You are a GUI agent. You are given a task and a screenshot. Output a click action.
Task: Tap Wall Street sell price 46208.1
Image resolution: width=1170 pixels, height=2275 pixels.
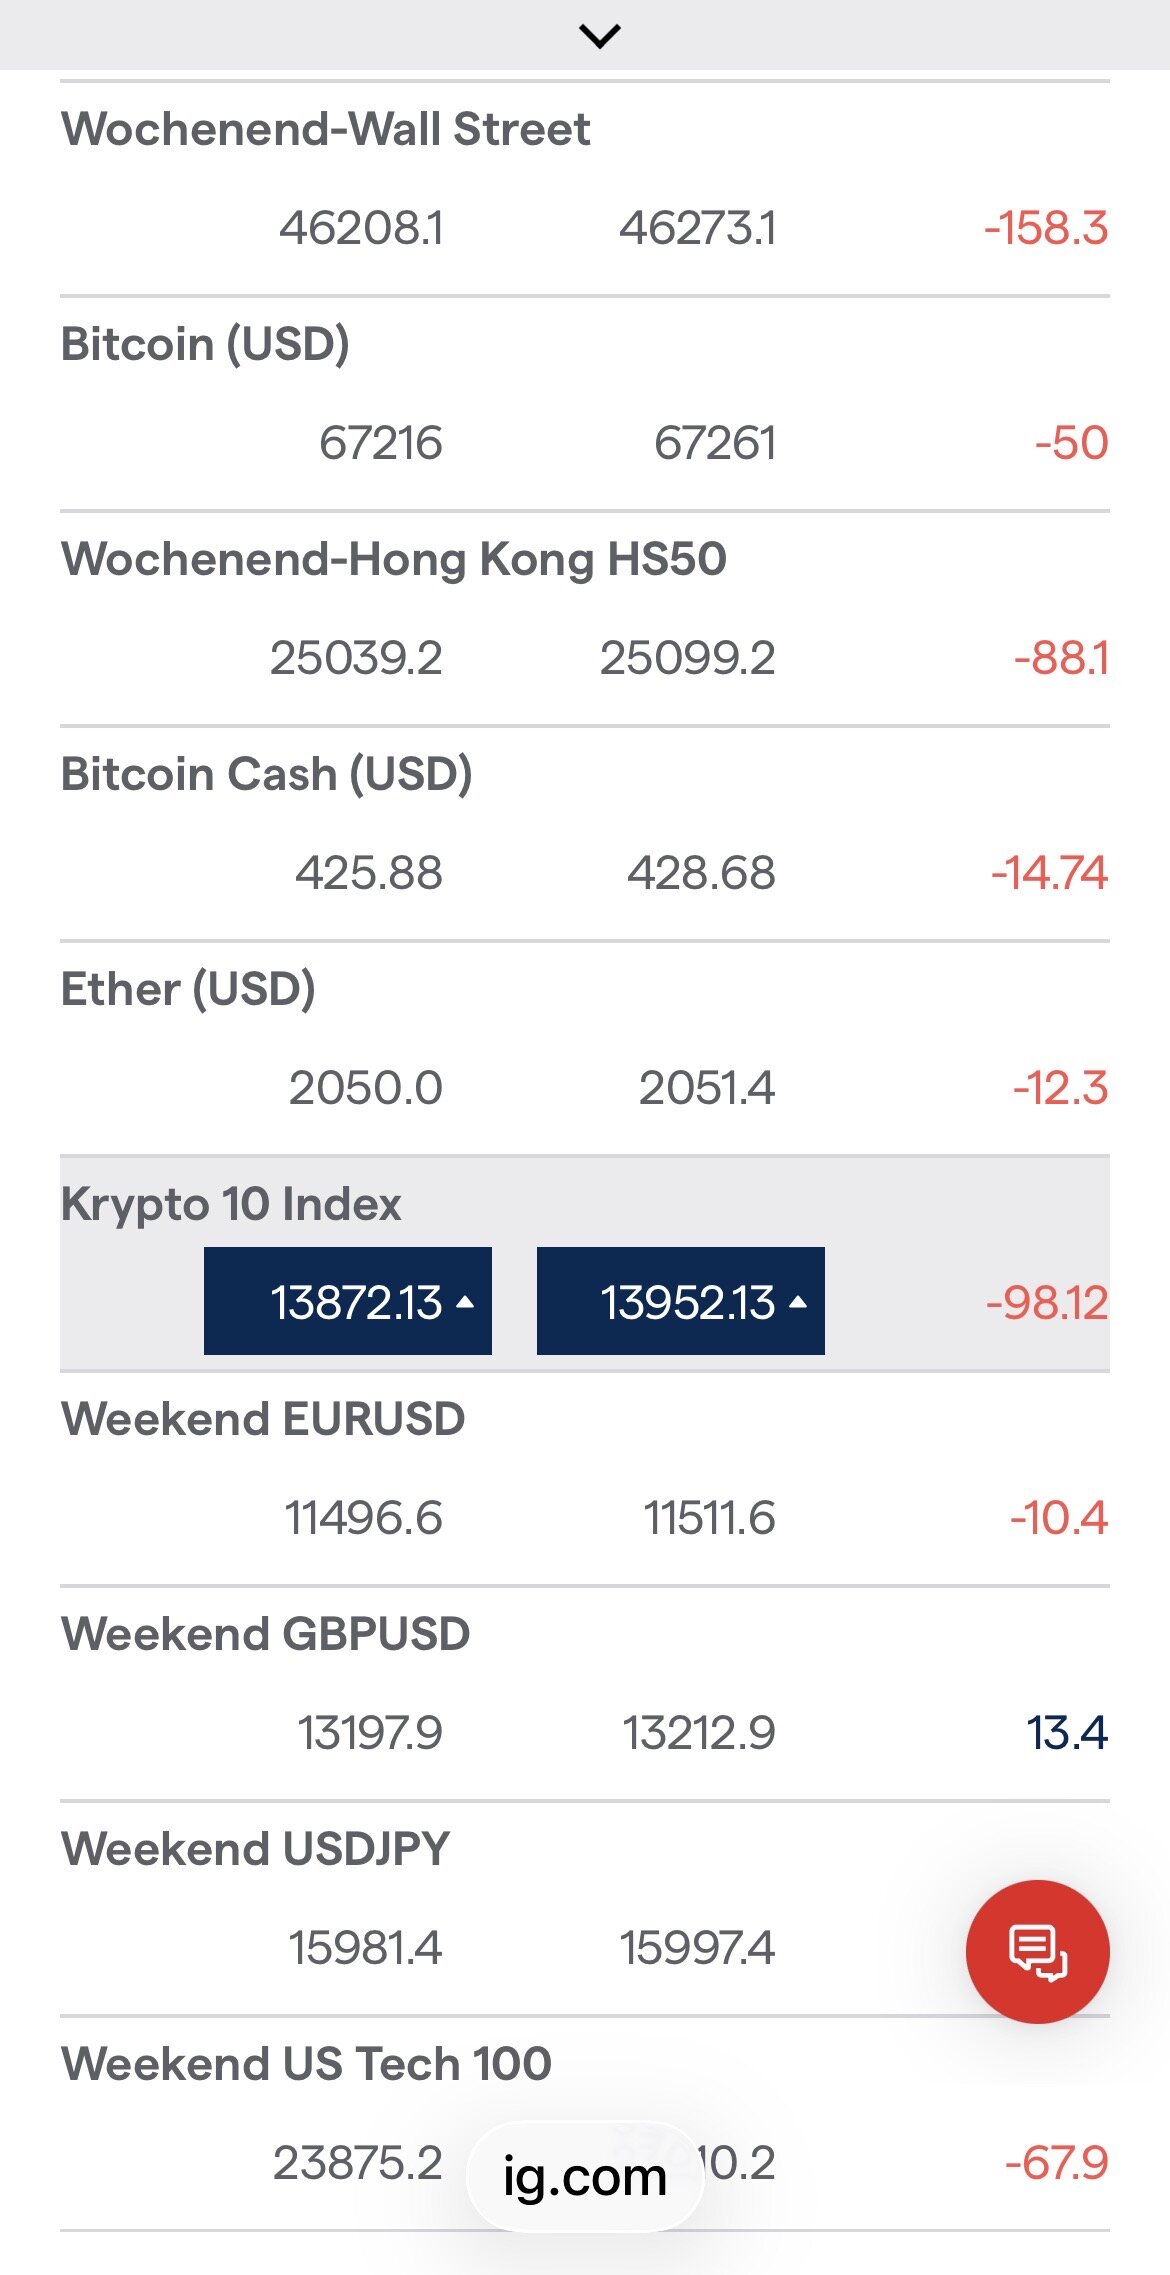[x=362, y=228]
